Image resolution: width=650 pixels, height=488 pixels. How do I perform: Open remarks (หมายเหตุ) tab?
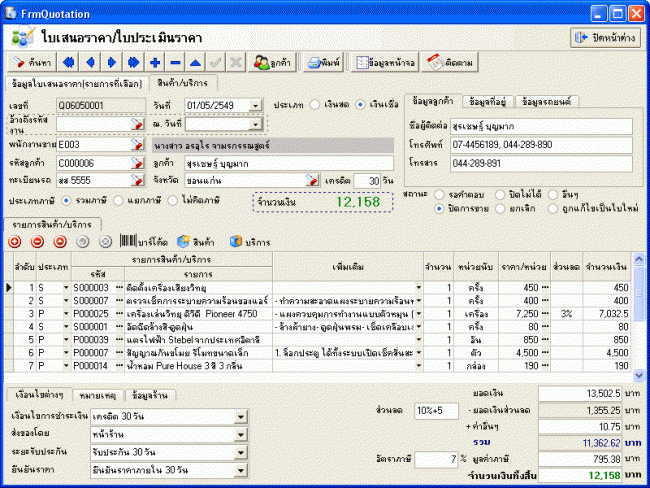click(98, 396)
